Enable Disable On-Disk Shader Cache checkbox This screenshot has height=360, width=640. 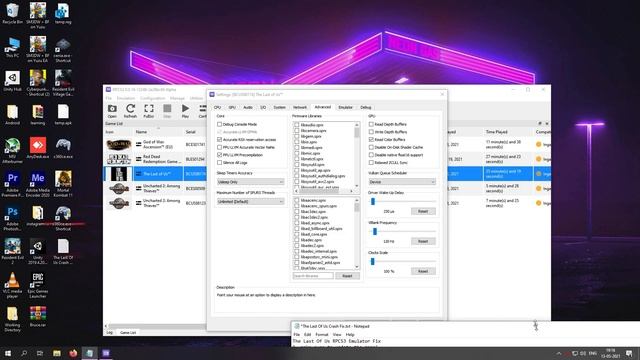point(371,147)
